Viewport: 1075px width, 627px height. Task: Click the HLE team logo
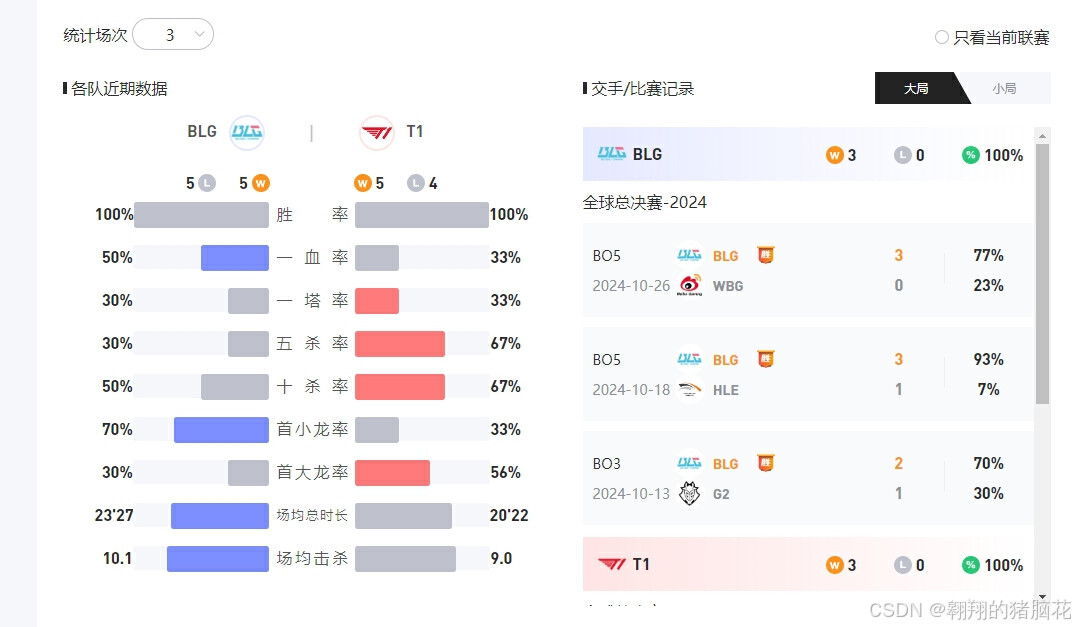pyautogui.click(x=689, y=390)
